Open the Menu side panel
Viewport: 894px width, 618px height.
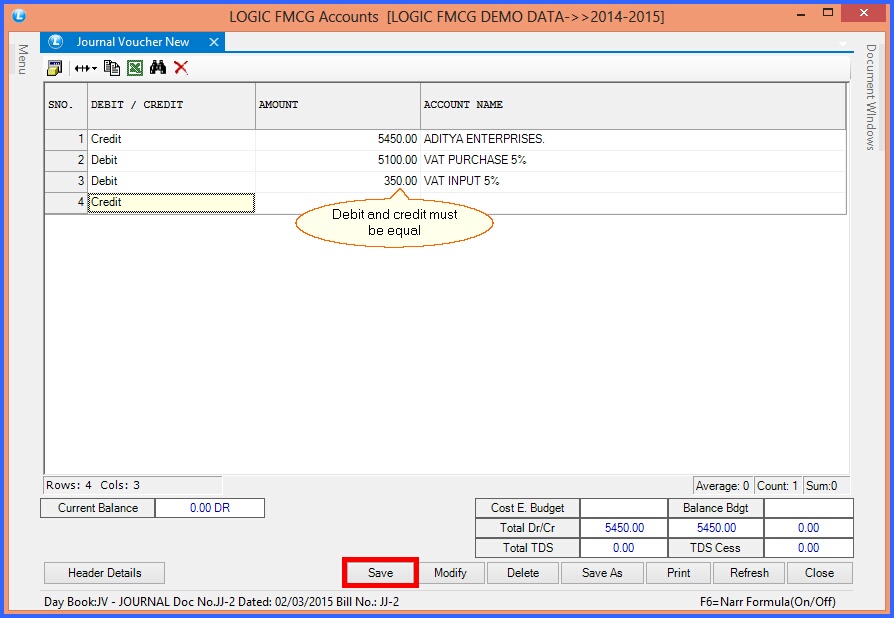[x=22, y=59]
